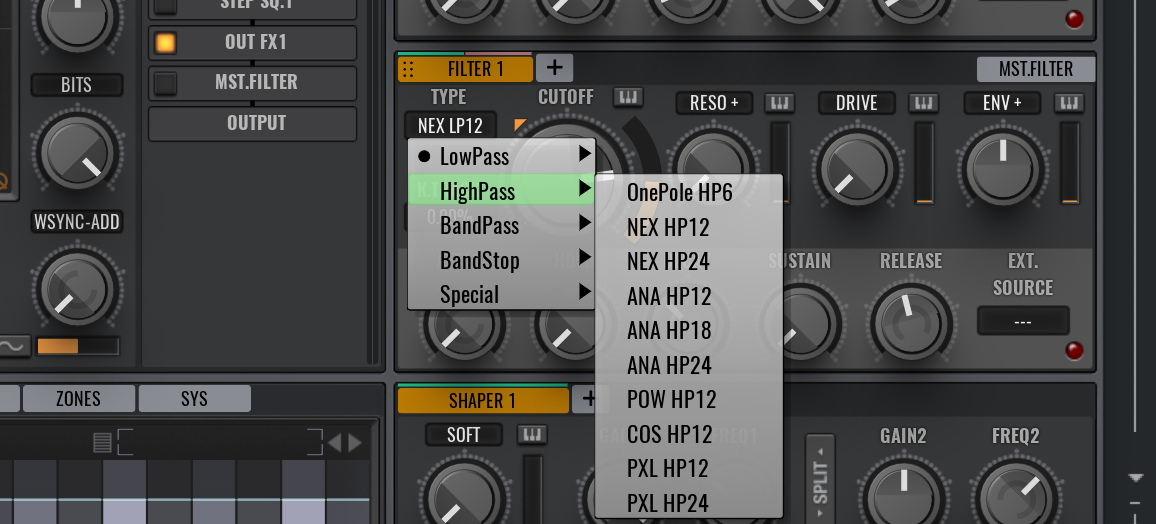Screen dimensions: 1156x524
Task: Click the knob under BITS
Action: click(x=77, y=153)
